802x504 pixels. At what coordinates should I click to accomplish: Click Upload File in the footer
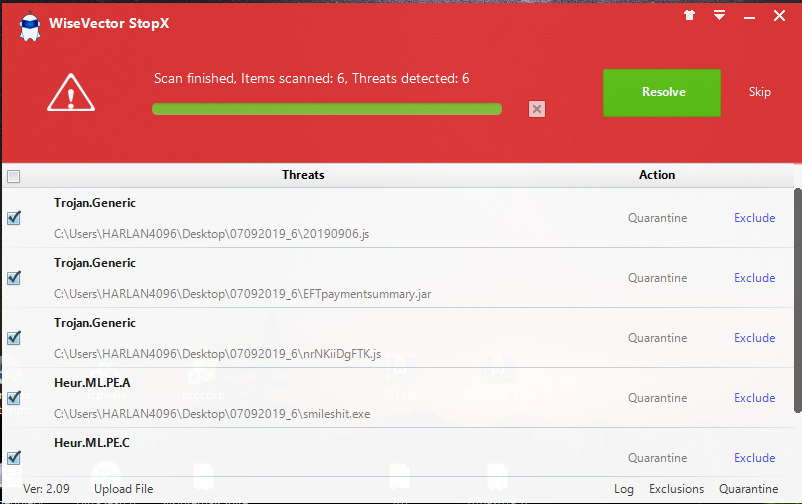click(123, 489)
